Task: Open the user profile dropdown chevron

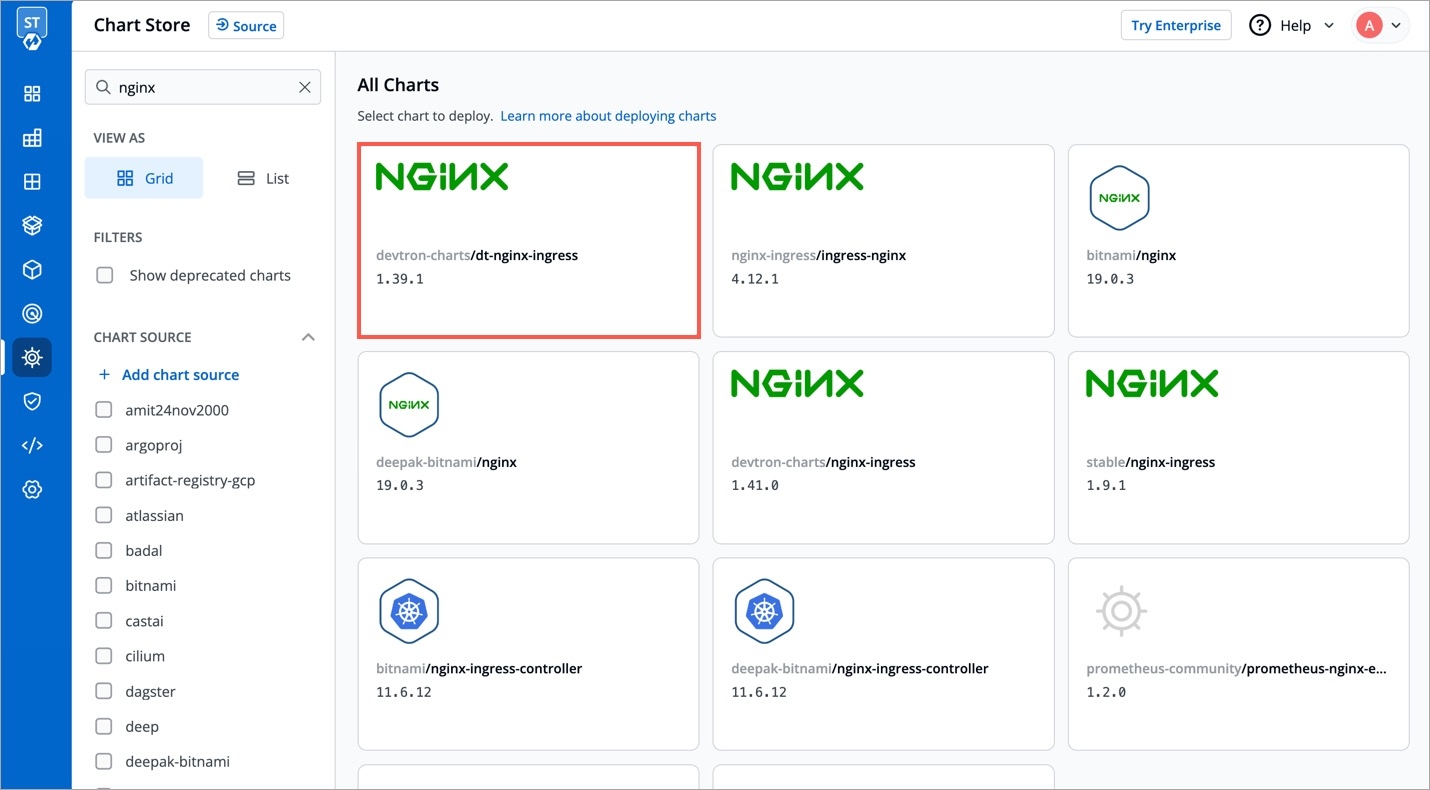Action: click(1396, 26)
